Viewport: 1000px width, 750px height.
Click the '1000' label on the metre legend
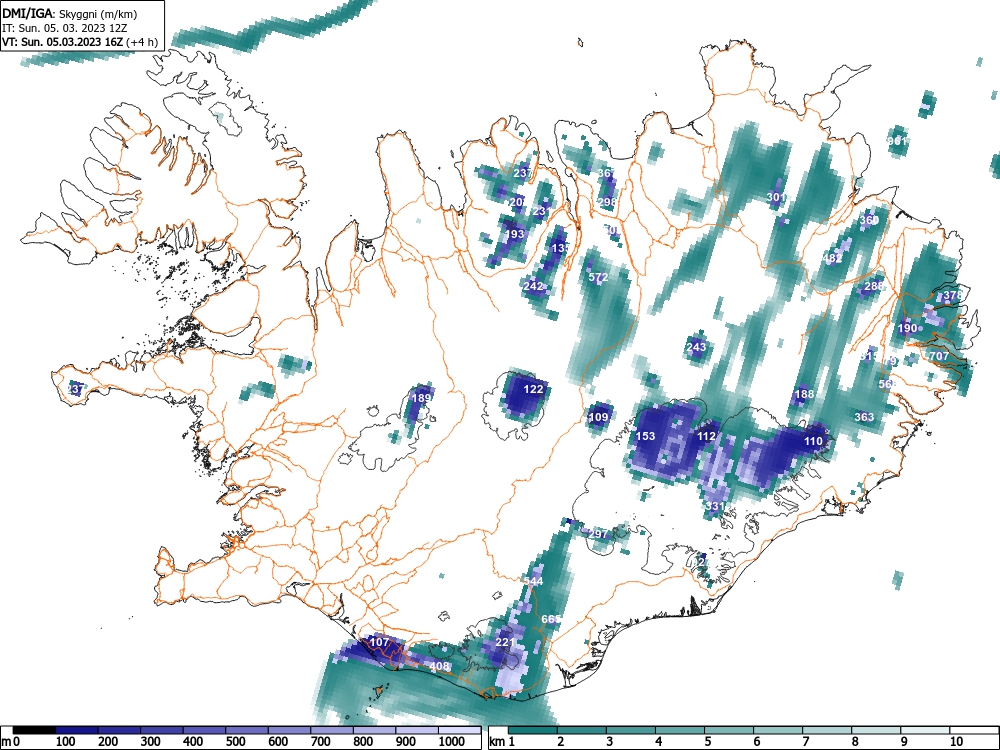[452, 742]
